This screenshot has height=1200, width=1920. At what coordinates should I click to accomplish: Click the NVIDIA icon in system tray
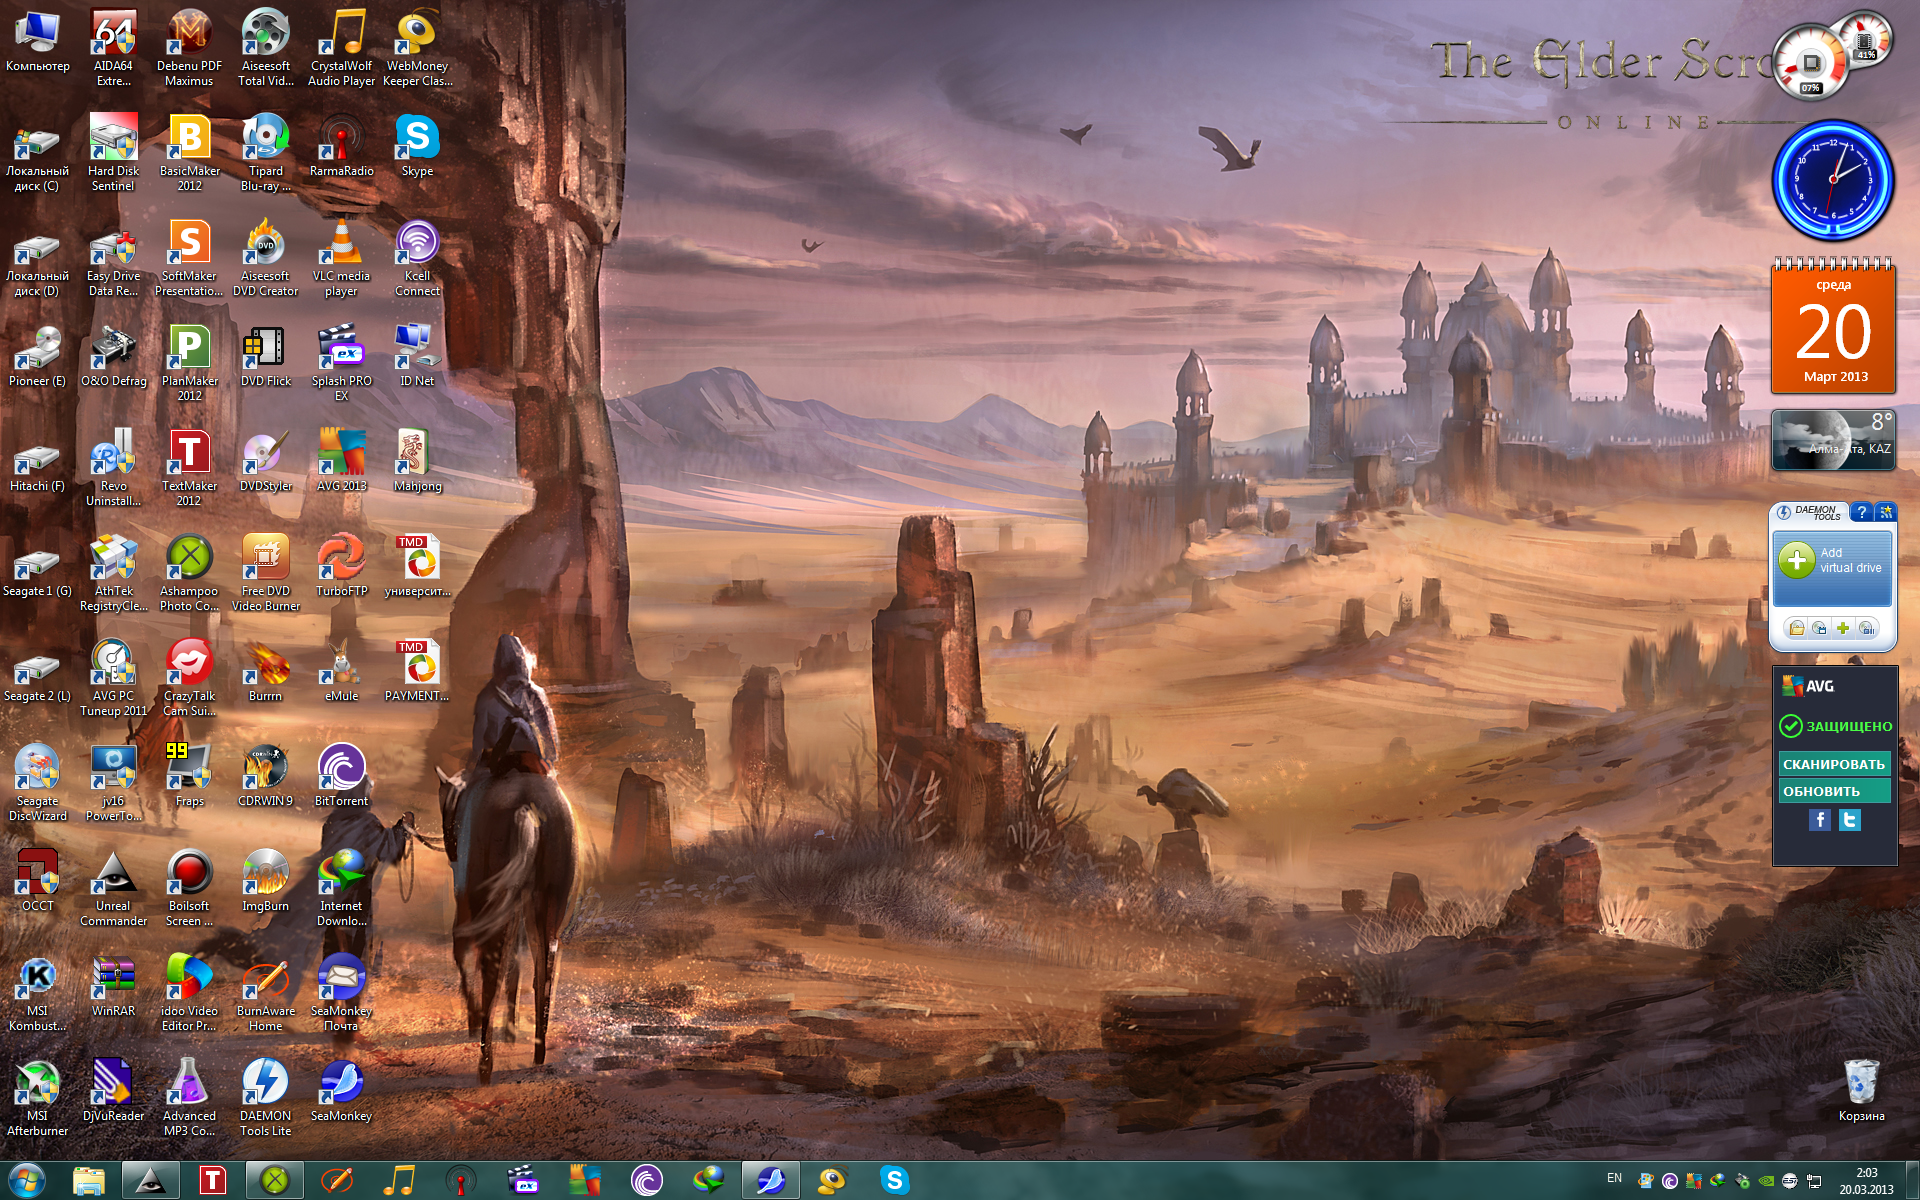tap(1767, 1181)
